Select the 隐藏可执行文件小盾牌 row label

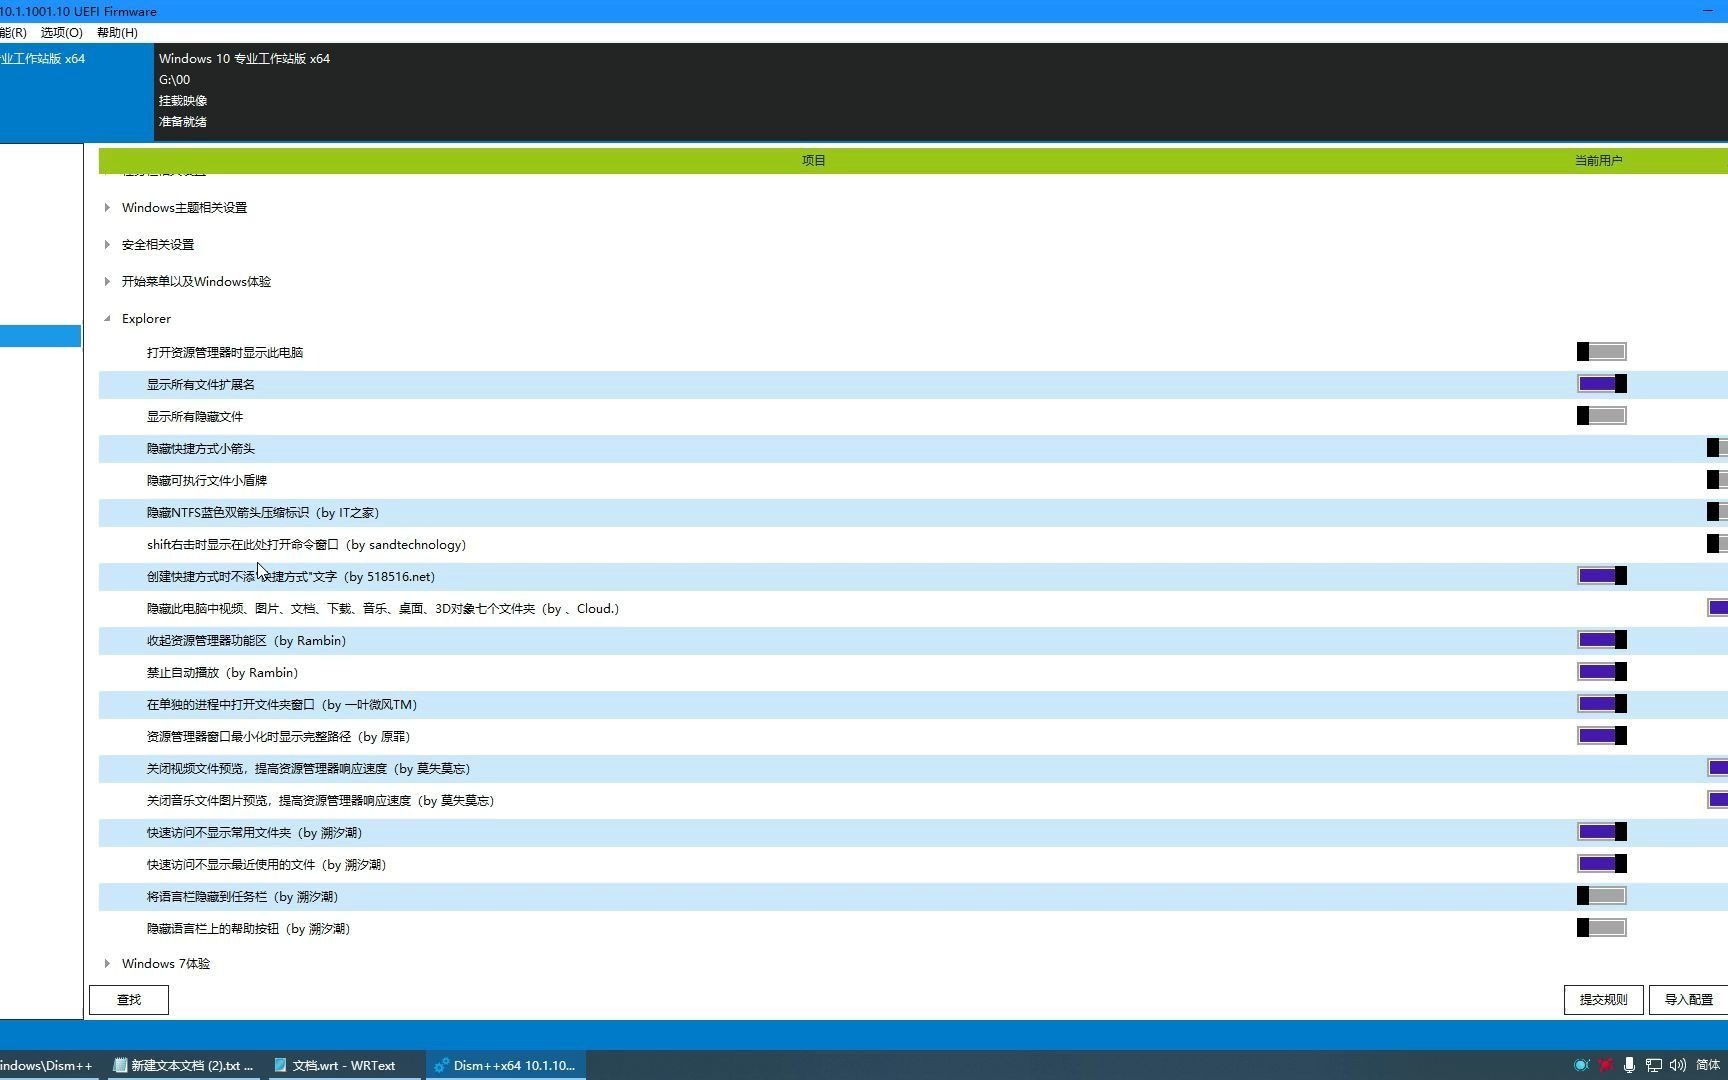207,481
